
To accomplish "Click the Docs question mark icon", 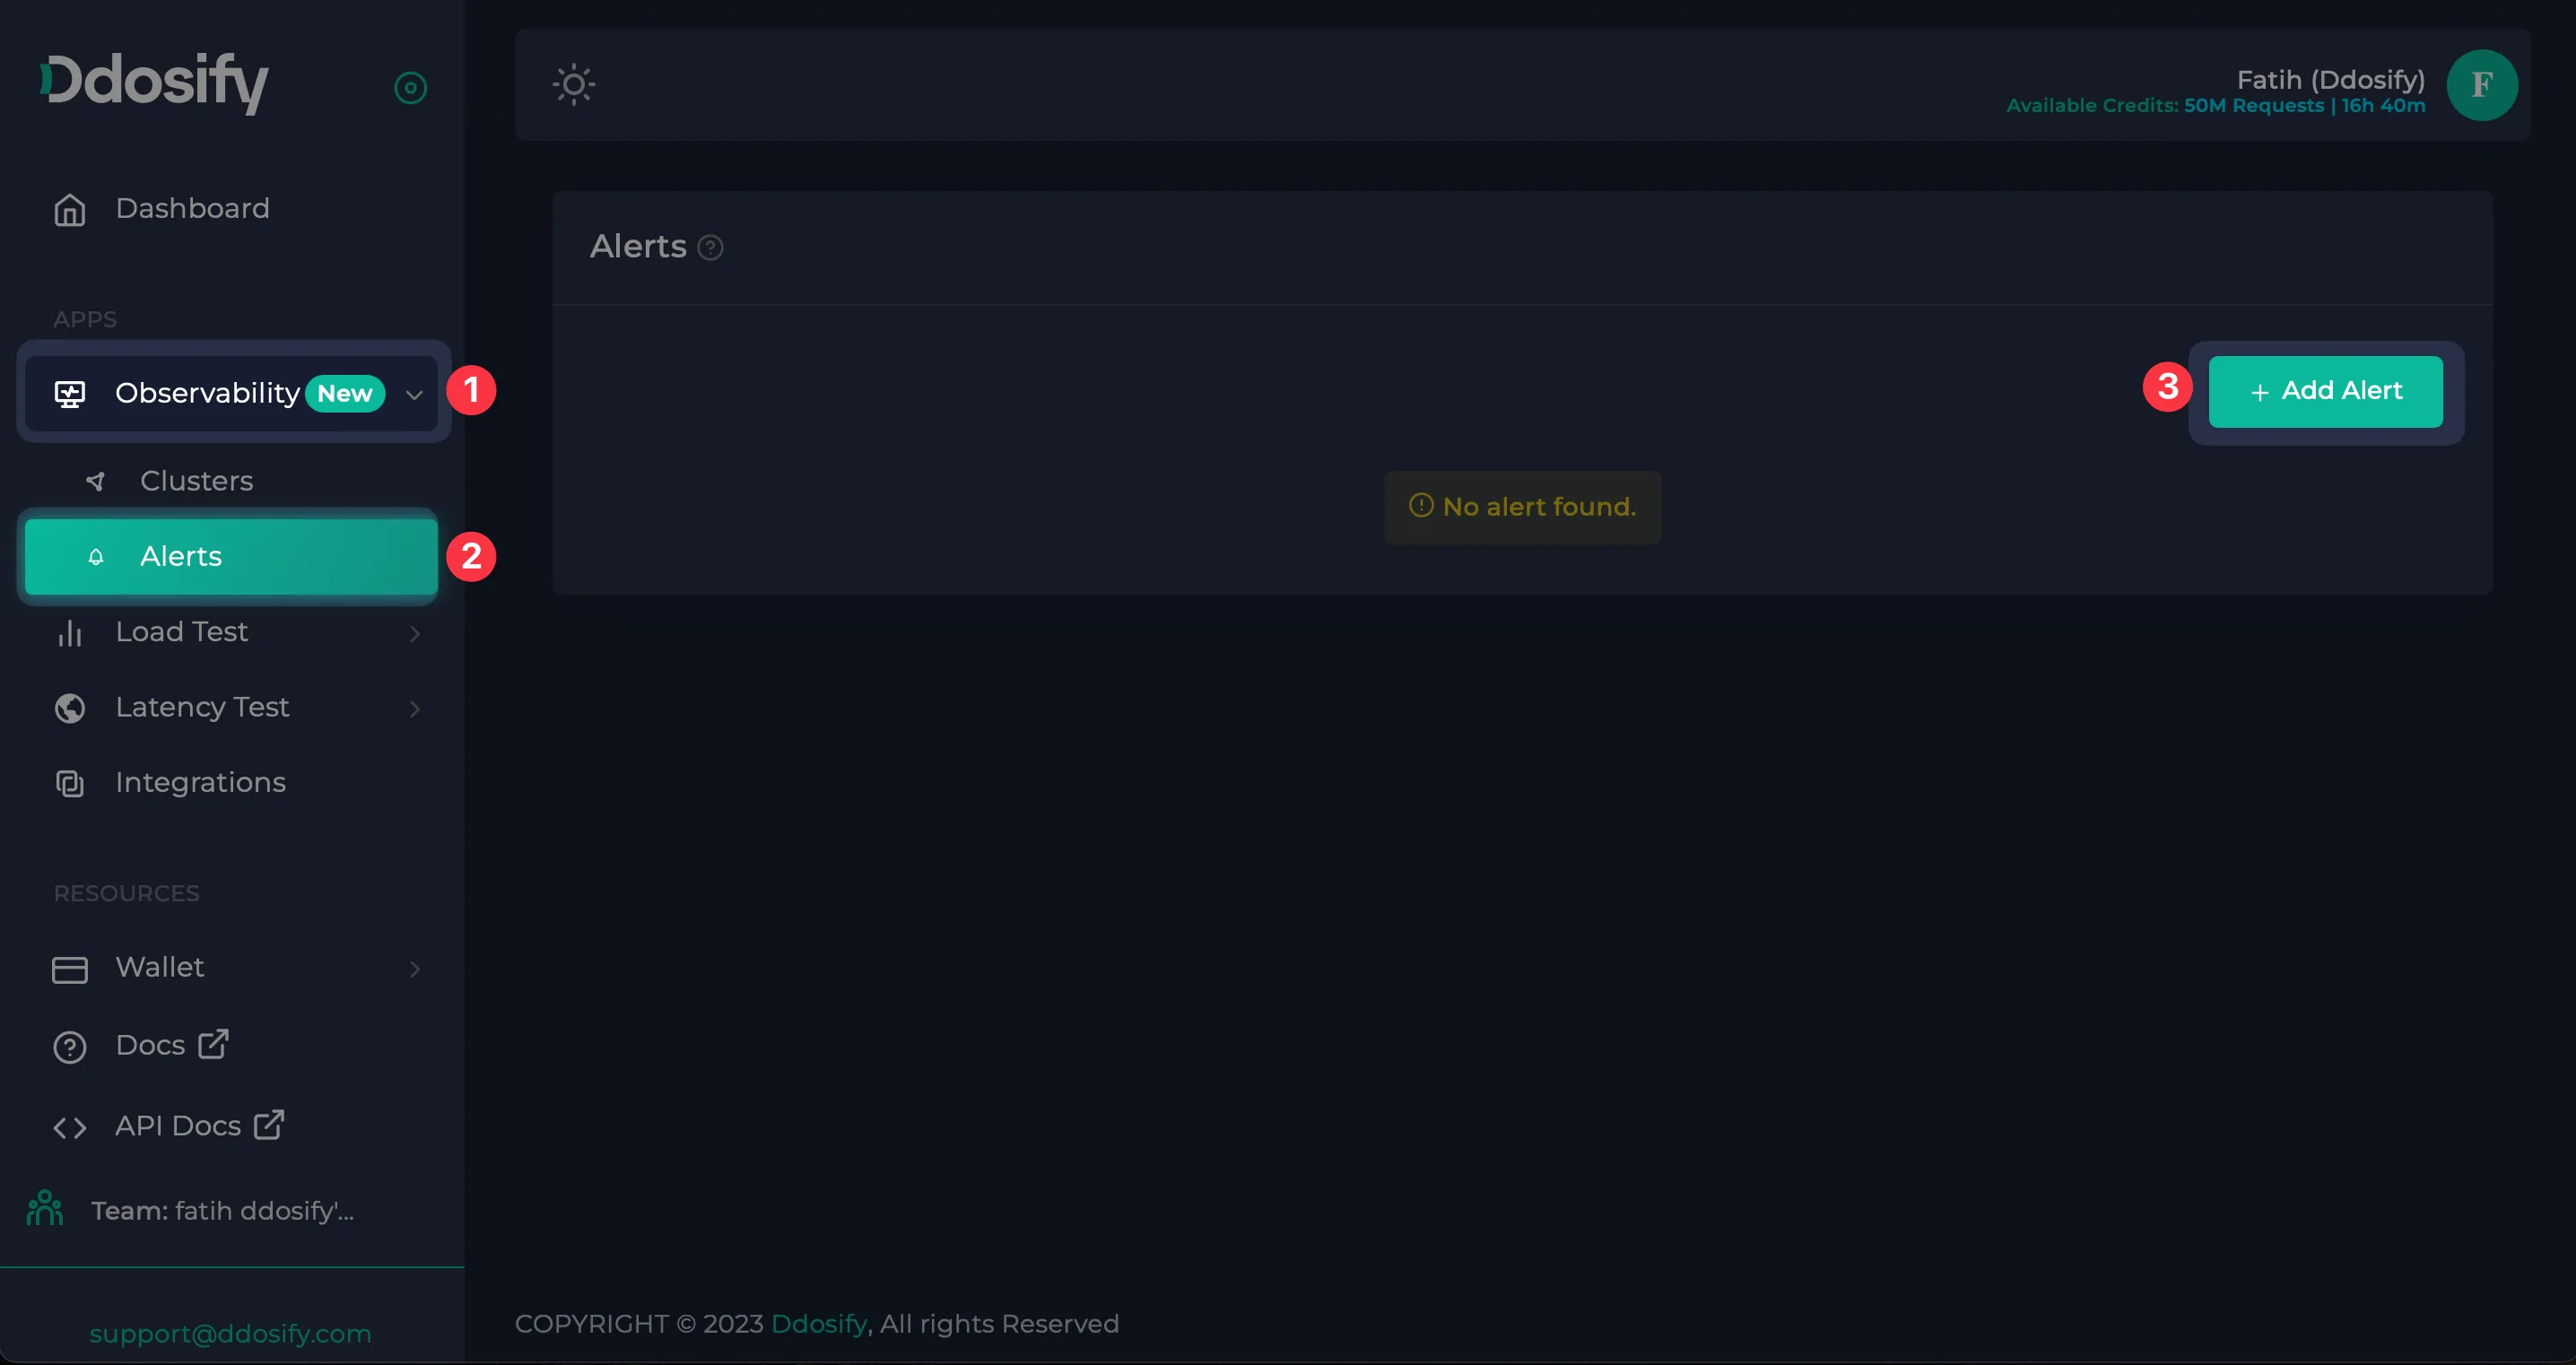I will [69, 1047].
